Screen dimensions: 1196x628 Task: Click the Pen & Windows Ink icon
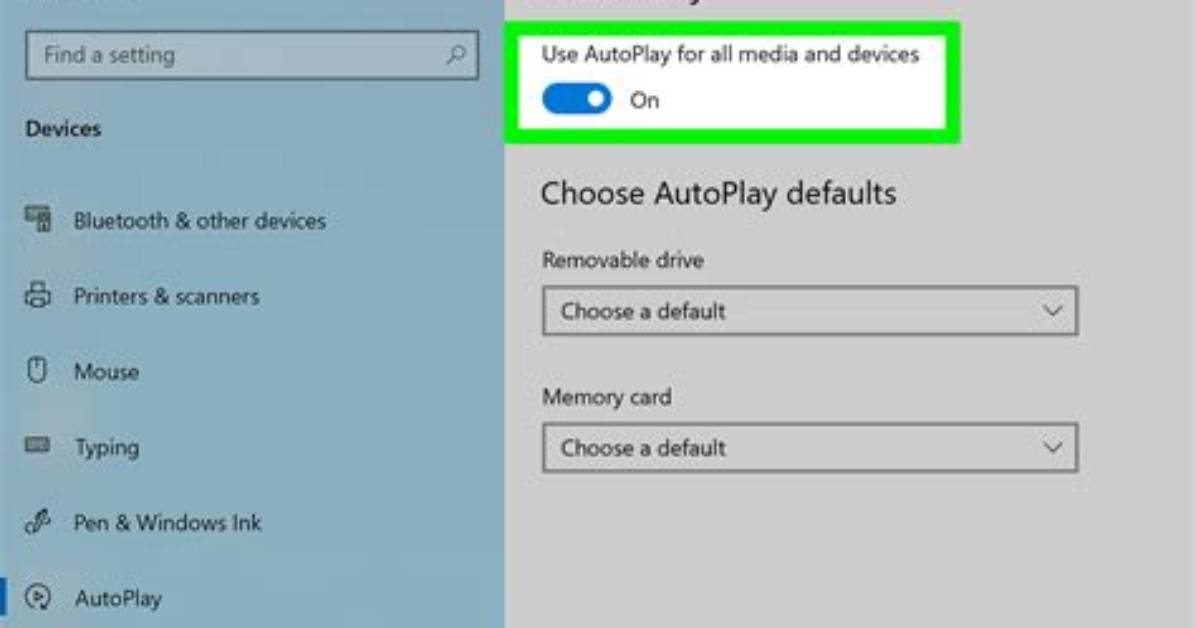pos(37,522)
